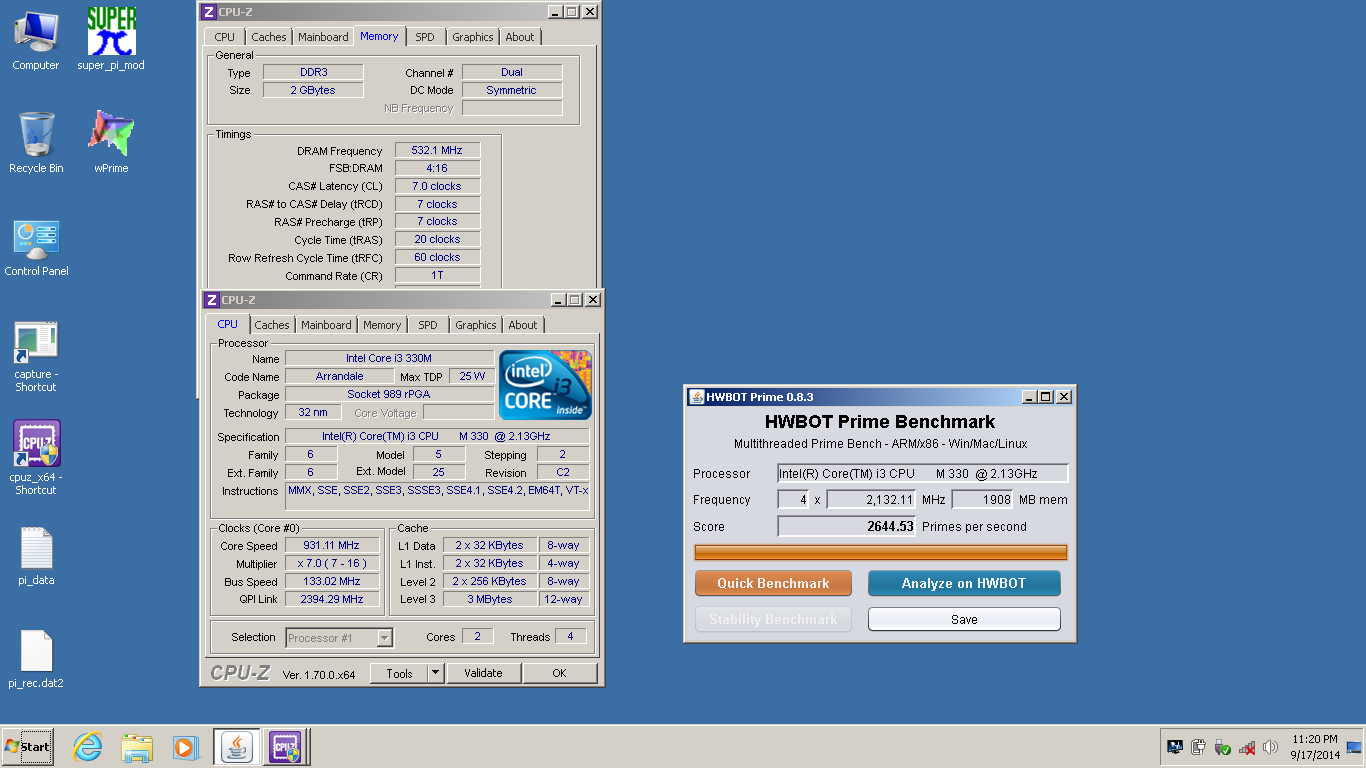Click the CPU-Z taskbar icon

tap(284, 747)
